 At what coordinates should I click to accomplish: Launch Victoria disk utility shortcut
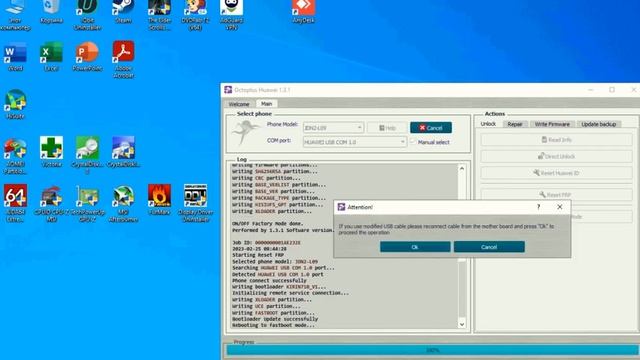[51, 152]
